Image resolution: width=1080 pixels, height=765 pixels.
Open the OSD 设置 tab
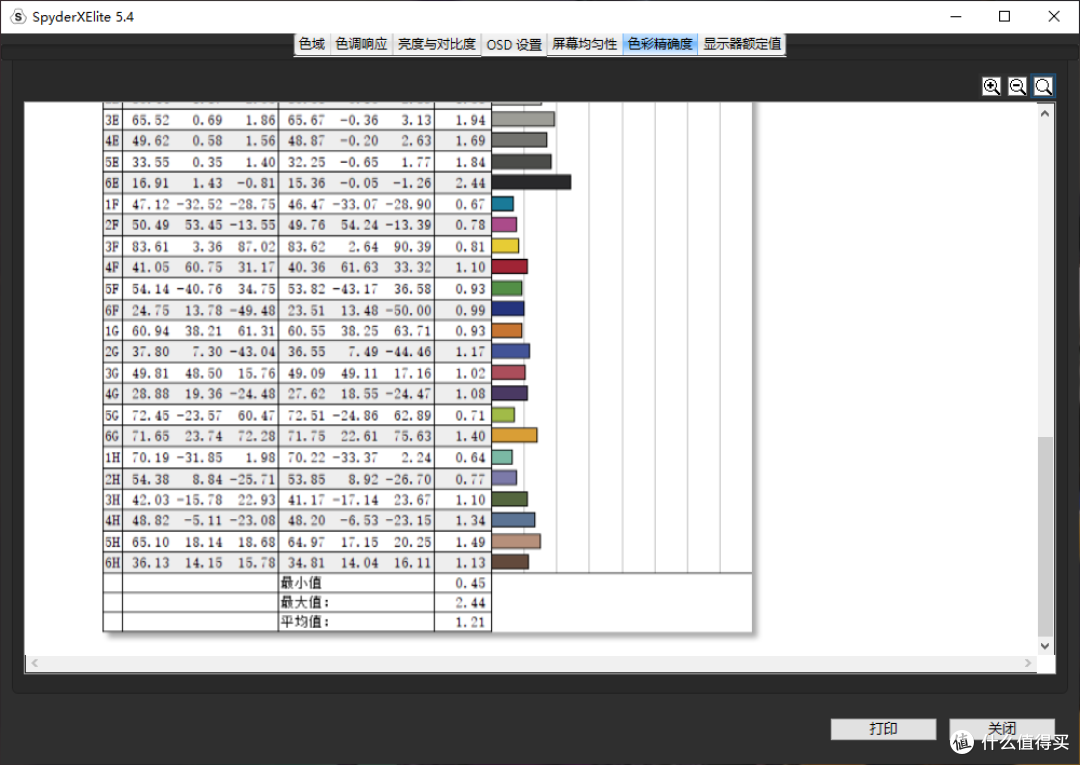pos(515,45)
